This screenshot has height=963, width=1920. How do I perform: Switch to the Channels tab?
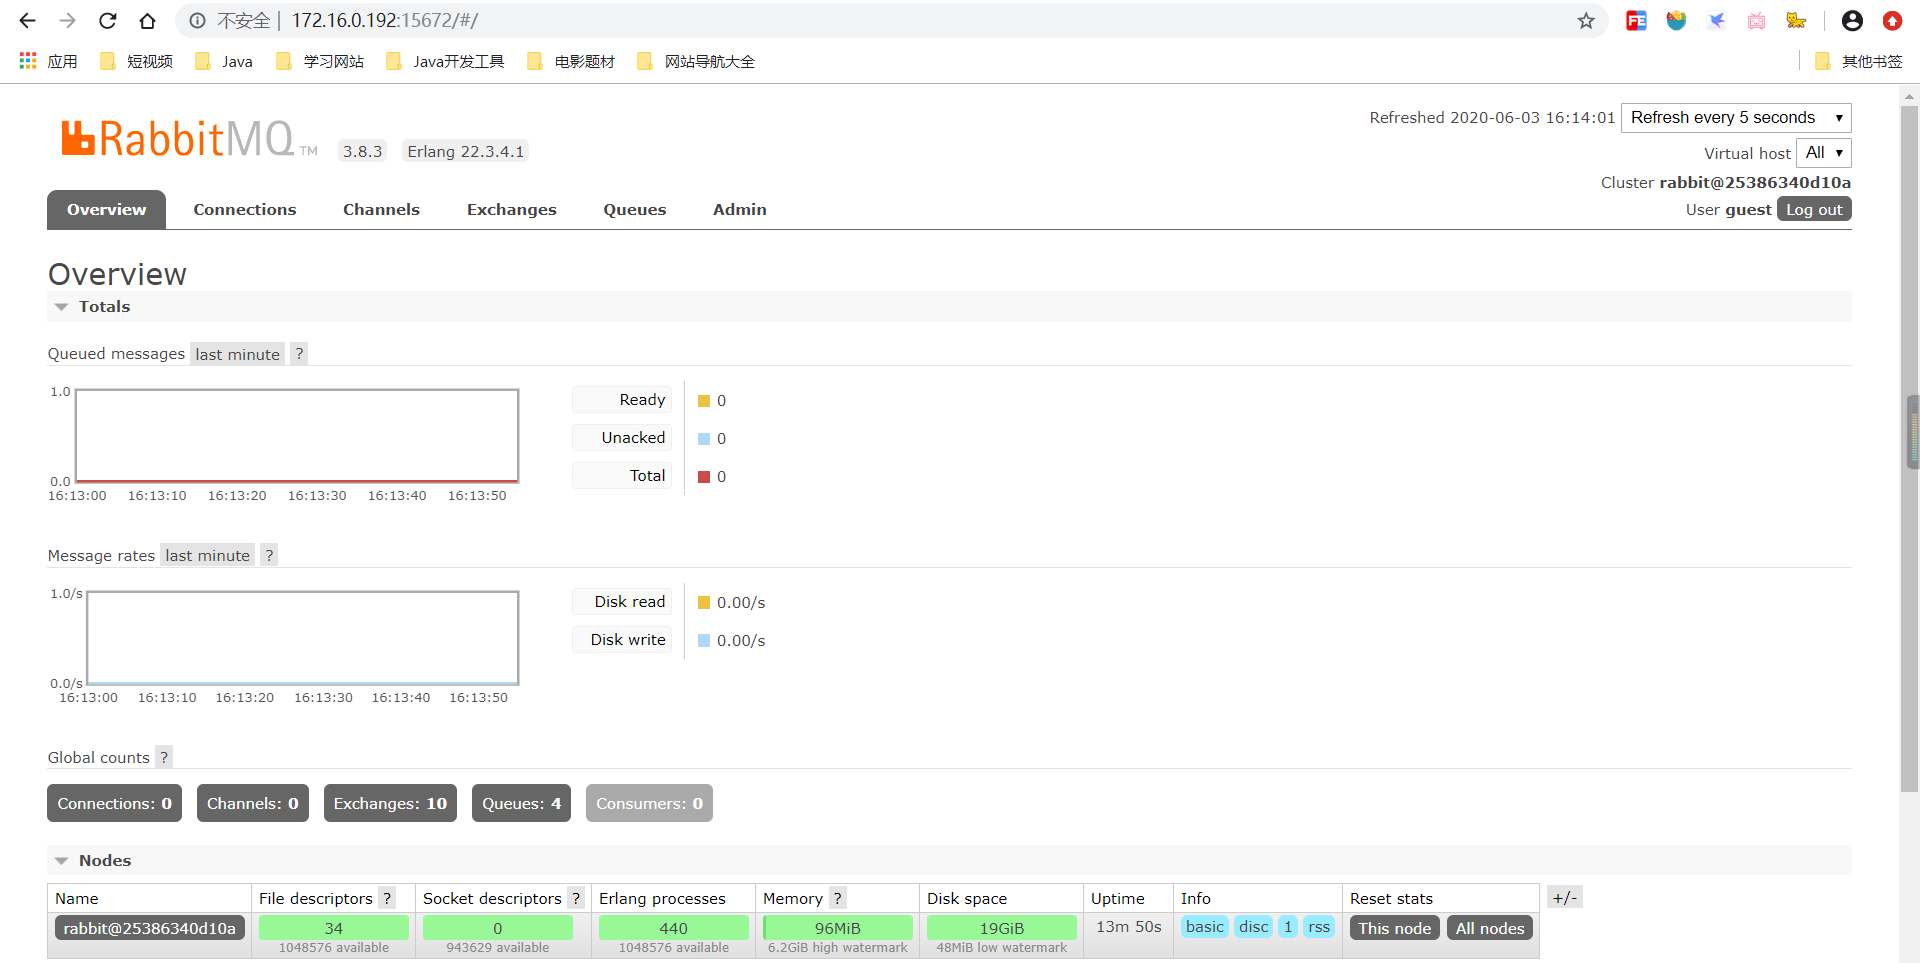click(381, 210)
